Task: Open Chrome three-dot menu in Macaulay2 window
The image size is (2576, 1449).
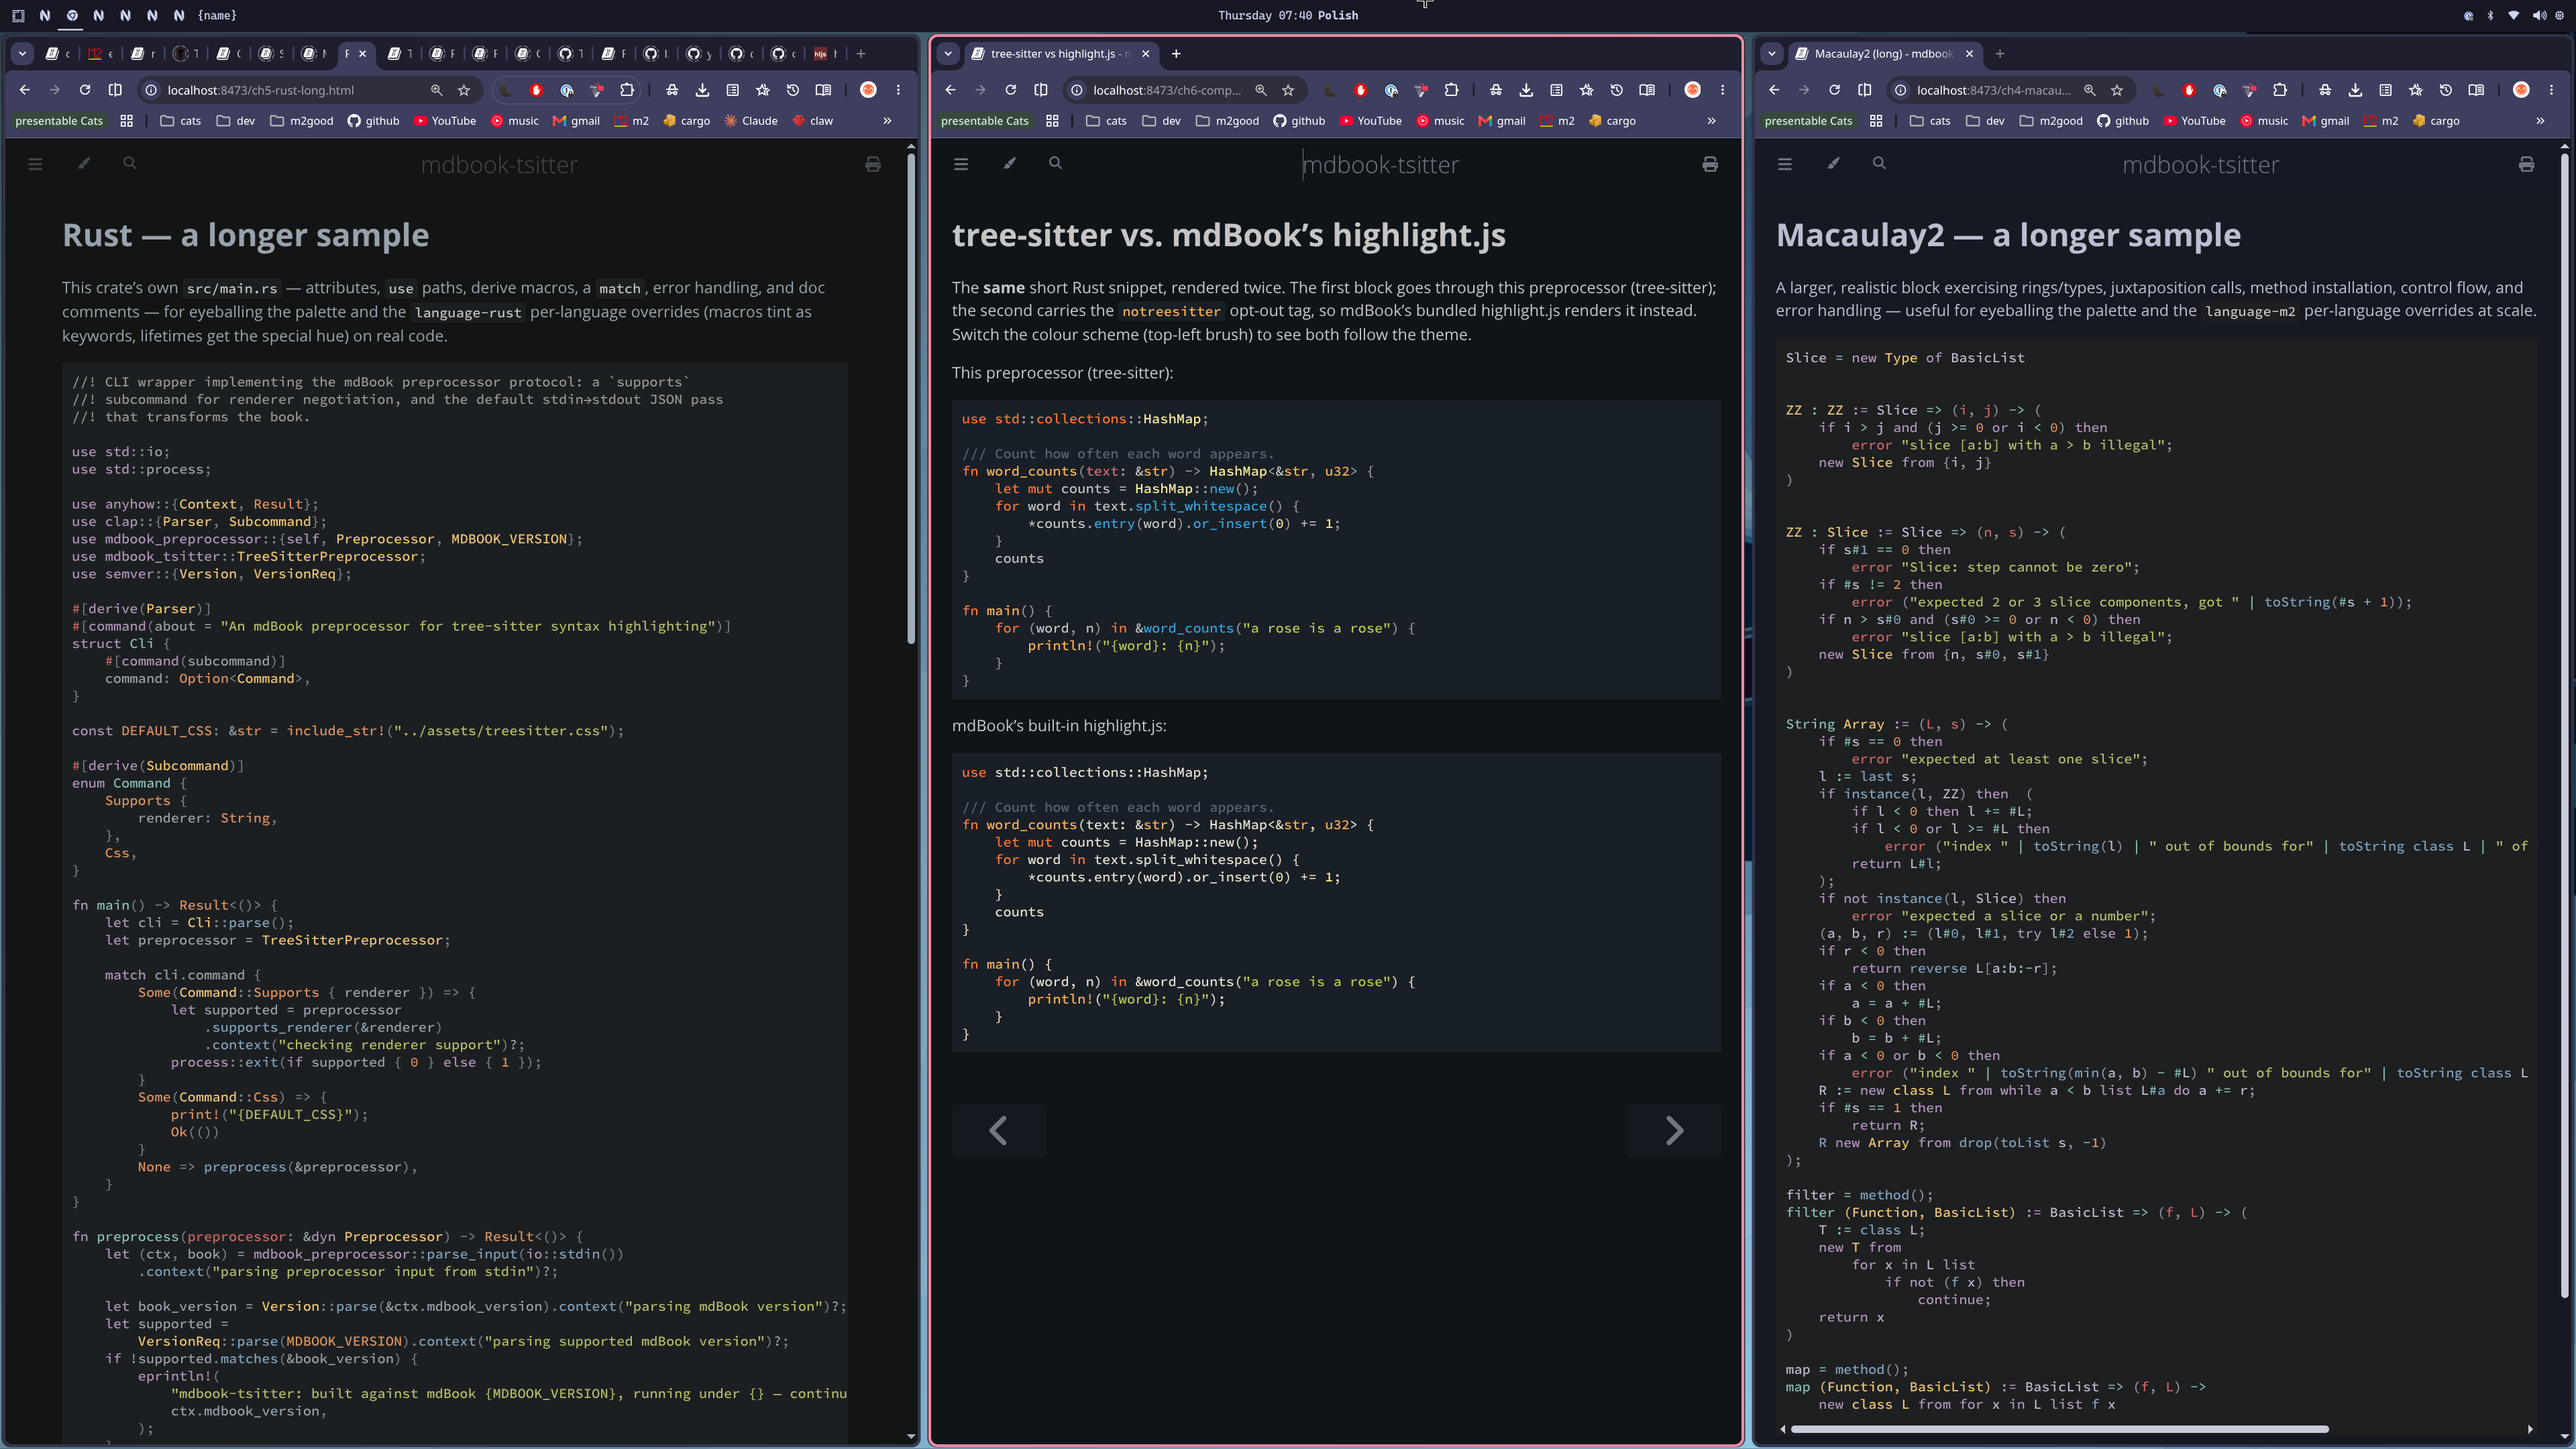Action: click(x=2551, y=90)
